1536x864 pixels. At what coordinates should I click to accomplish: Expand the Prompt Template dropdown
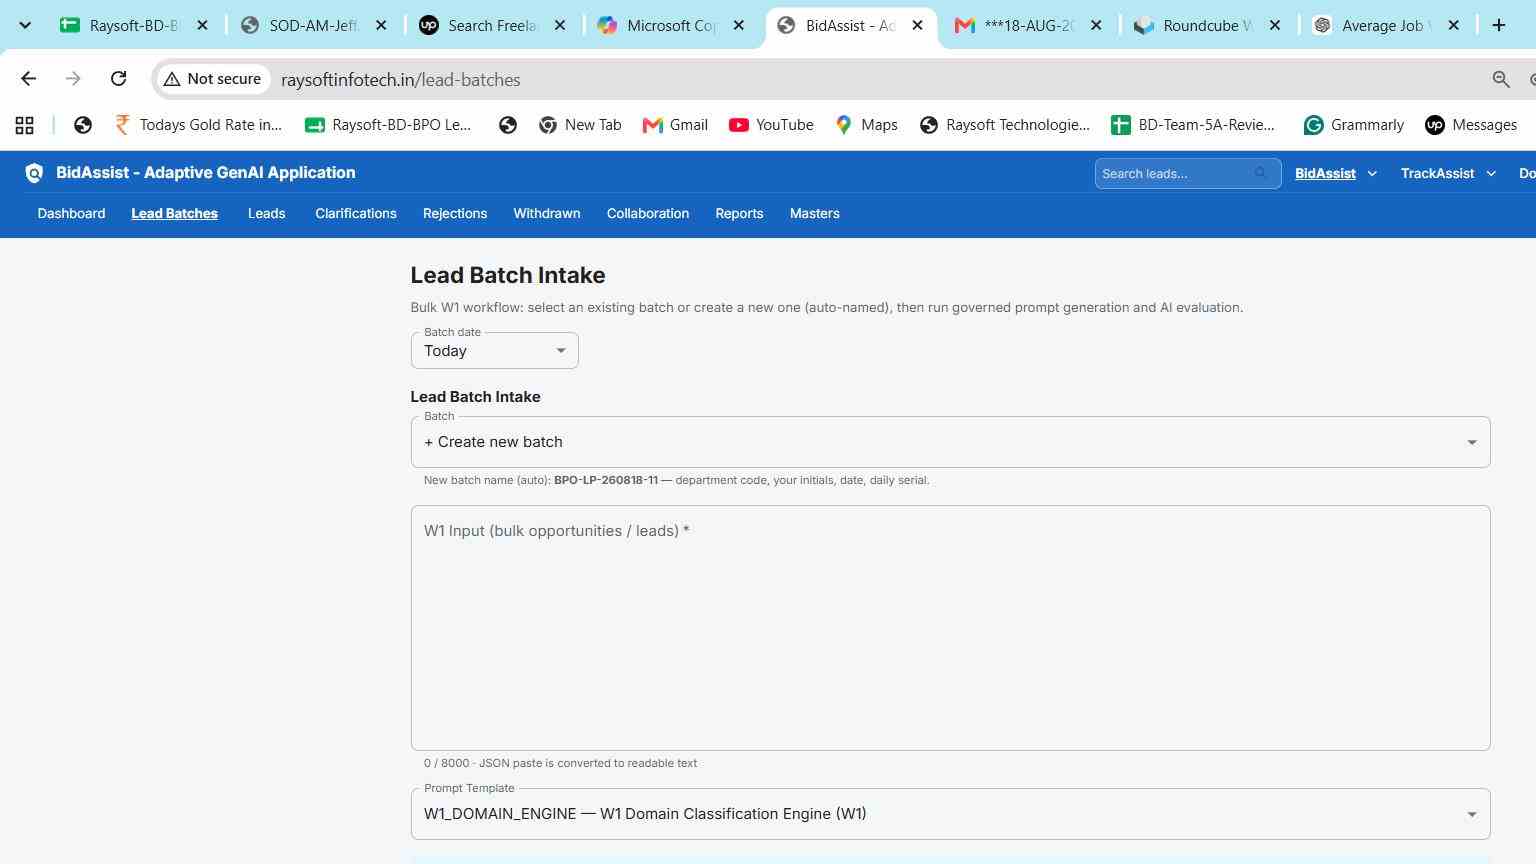click(950, 814)
